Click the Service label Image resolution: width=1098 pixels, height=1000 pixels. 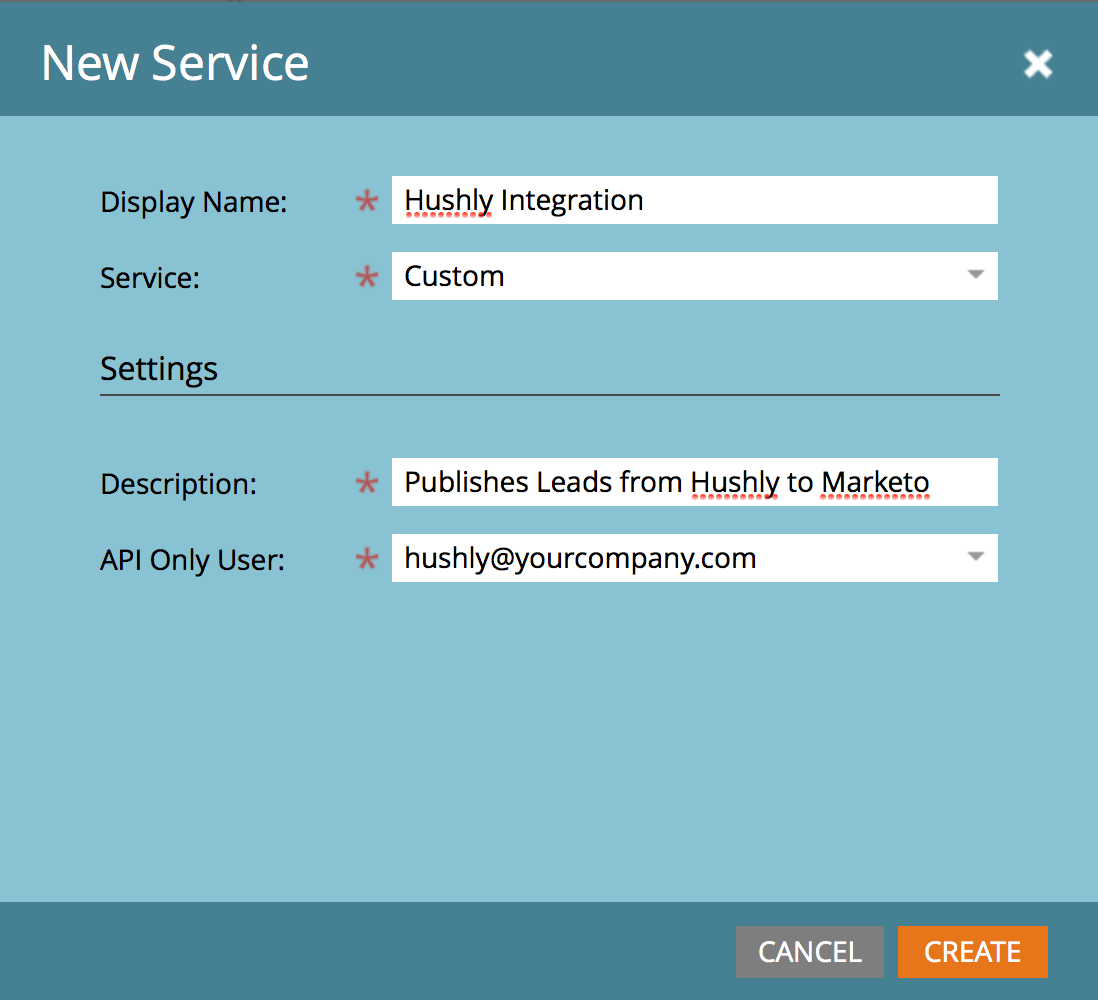[x=150, y=278]
